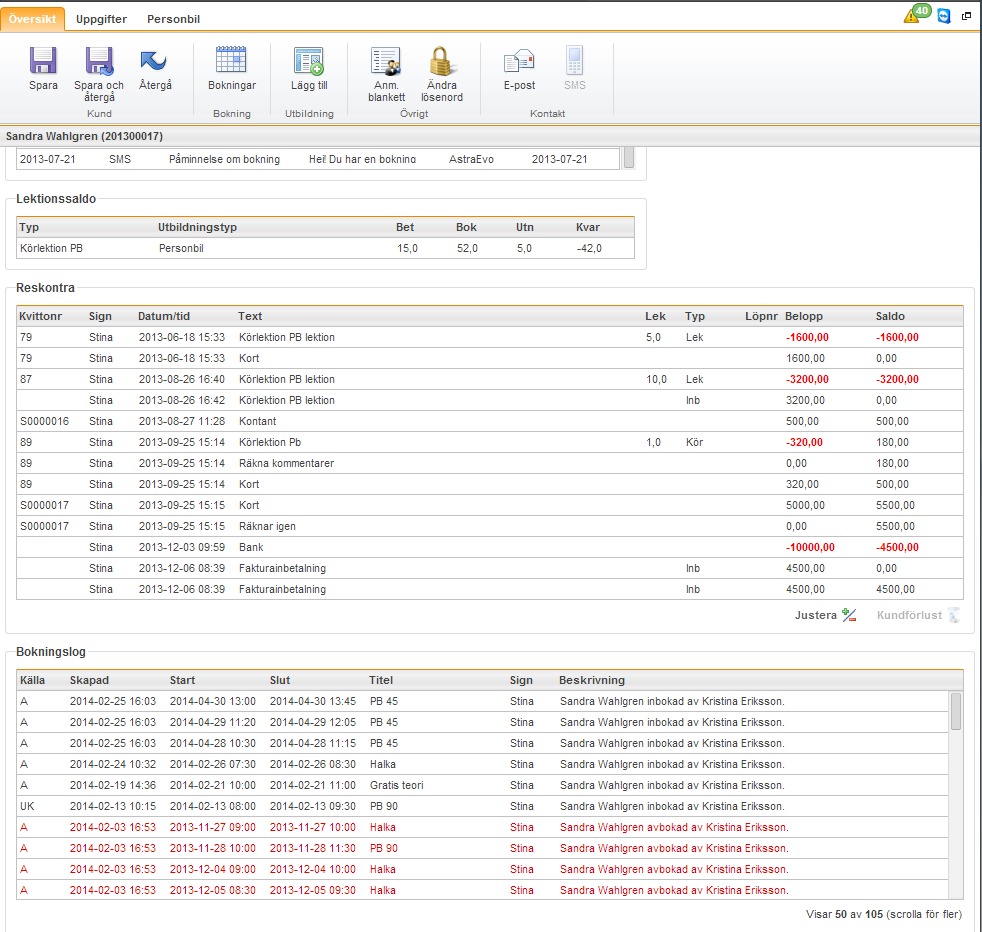
Task: Click the Beskrivning column header
Action: coord(592,680)
